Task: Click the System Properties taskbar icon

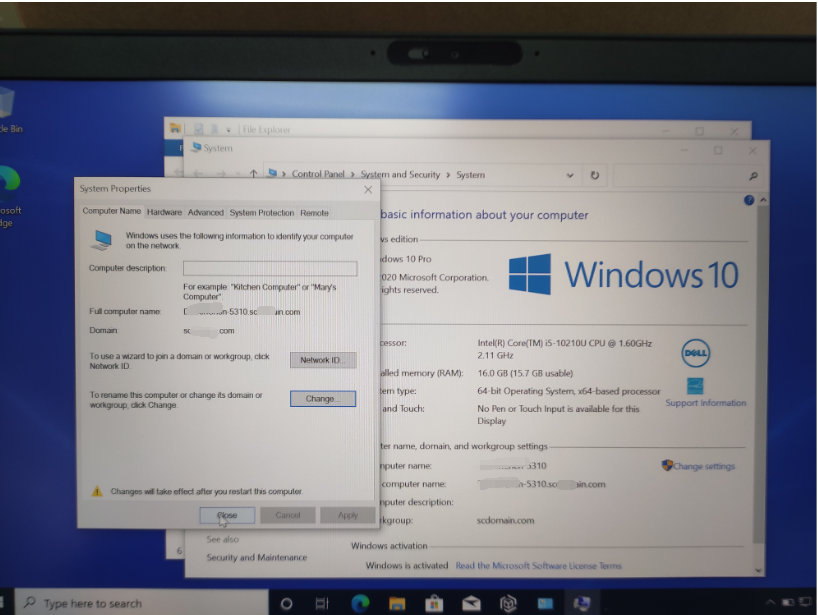Action: point(582,604)
